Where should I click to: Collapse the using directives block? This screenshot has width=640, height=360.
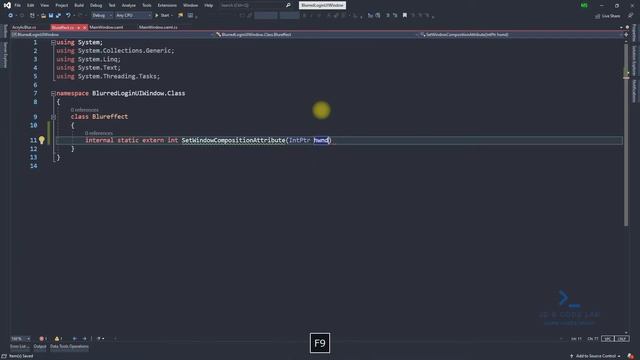coord(53,42)
